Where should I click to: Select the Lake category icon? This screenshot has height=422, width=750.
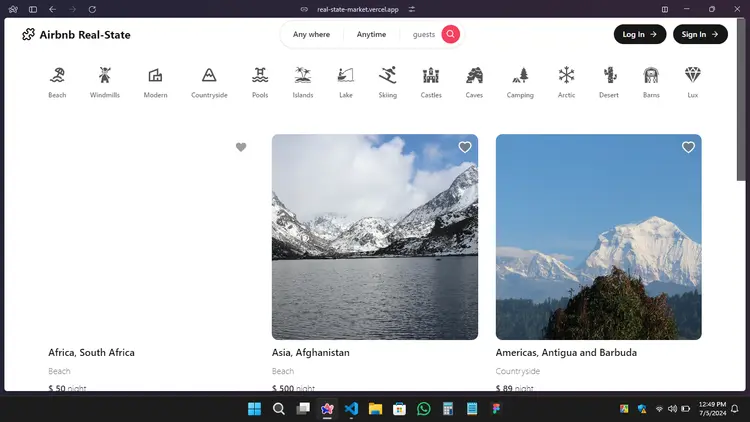pos(346,75)
